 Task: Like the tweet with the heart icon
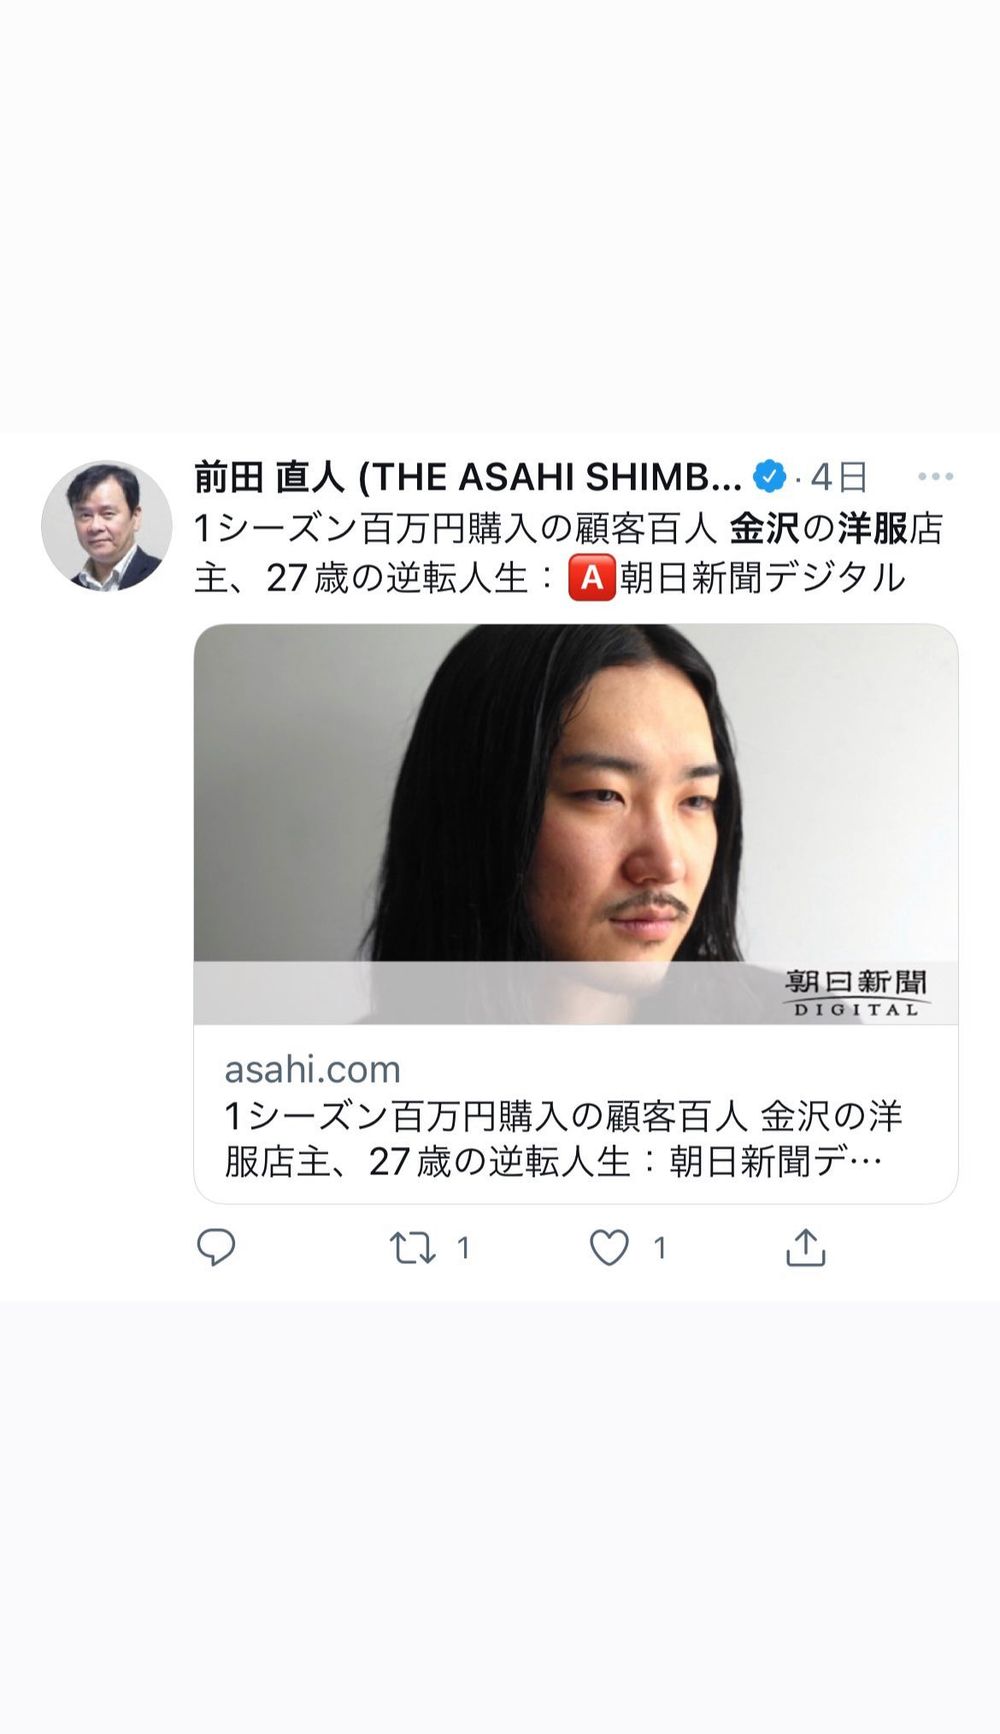pos(609,1248)
